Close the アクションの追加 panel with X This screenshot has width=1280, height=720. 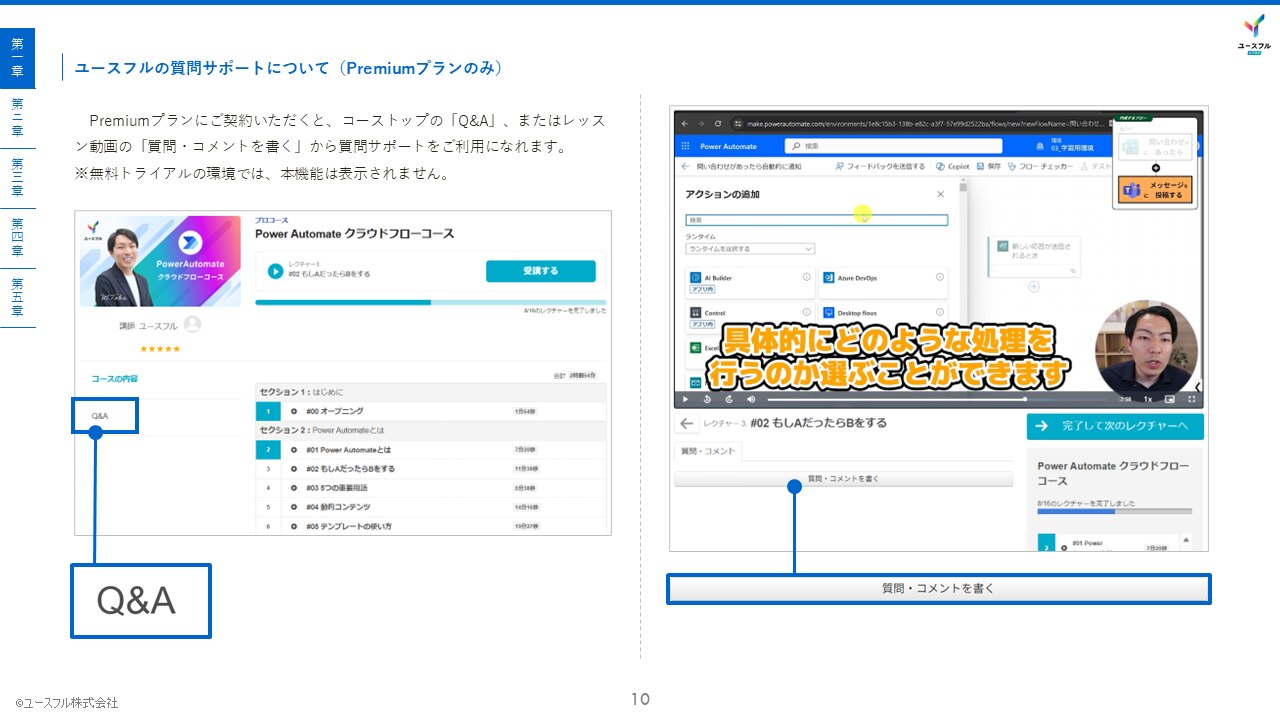(x=940, y=195)
